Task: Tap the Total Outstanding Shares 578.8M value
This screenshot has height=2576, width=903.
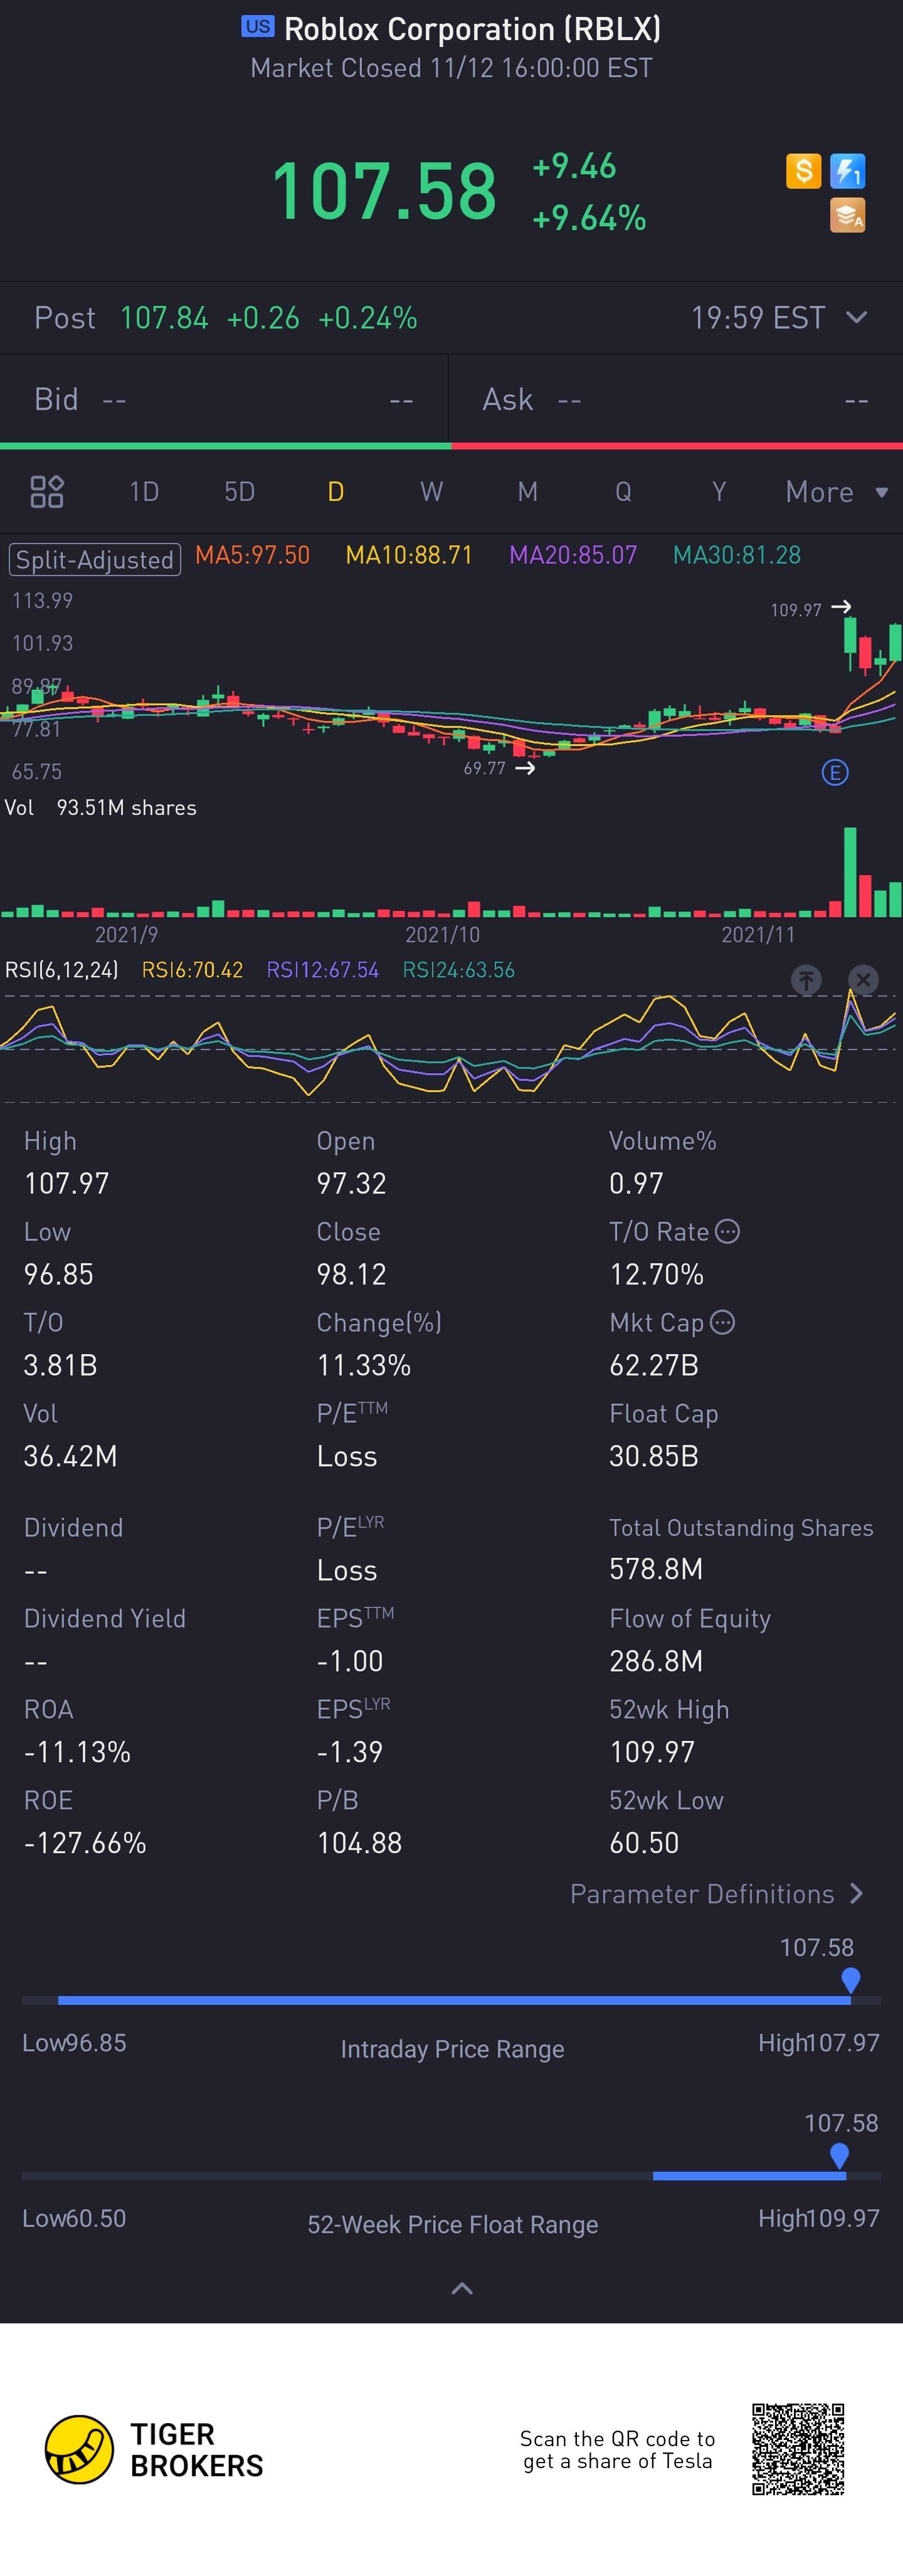Action: click(656, 1568)
